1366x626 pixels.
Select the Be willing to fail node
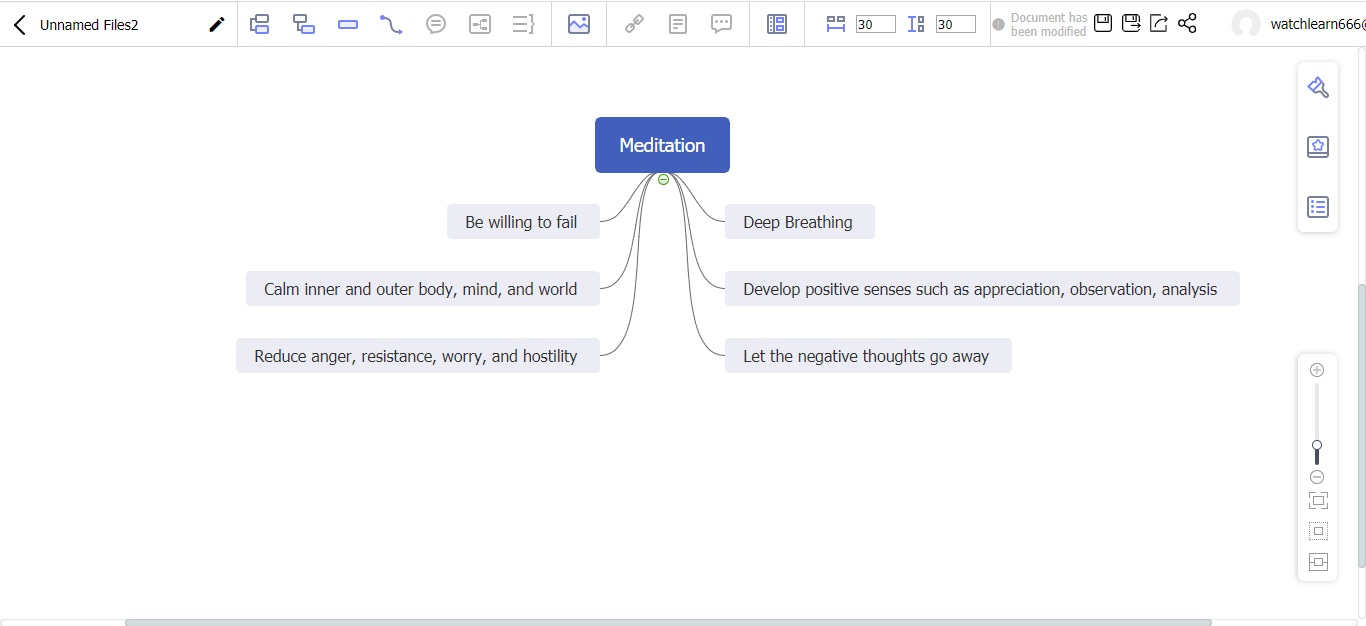pyautogui.click(x=522, y=222)
